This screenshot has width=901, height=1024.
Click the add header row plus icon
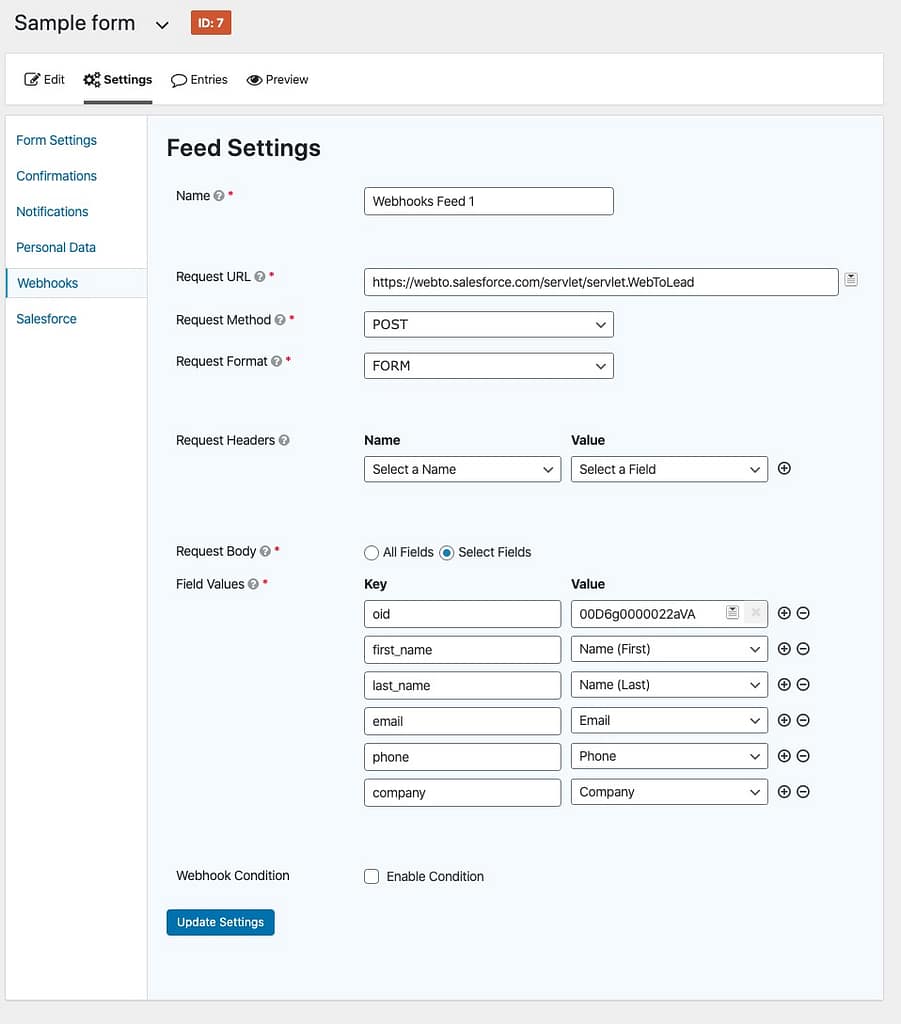tap(784, 468)
